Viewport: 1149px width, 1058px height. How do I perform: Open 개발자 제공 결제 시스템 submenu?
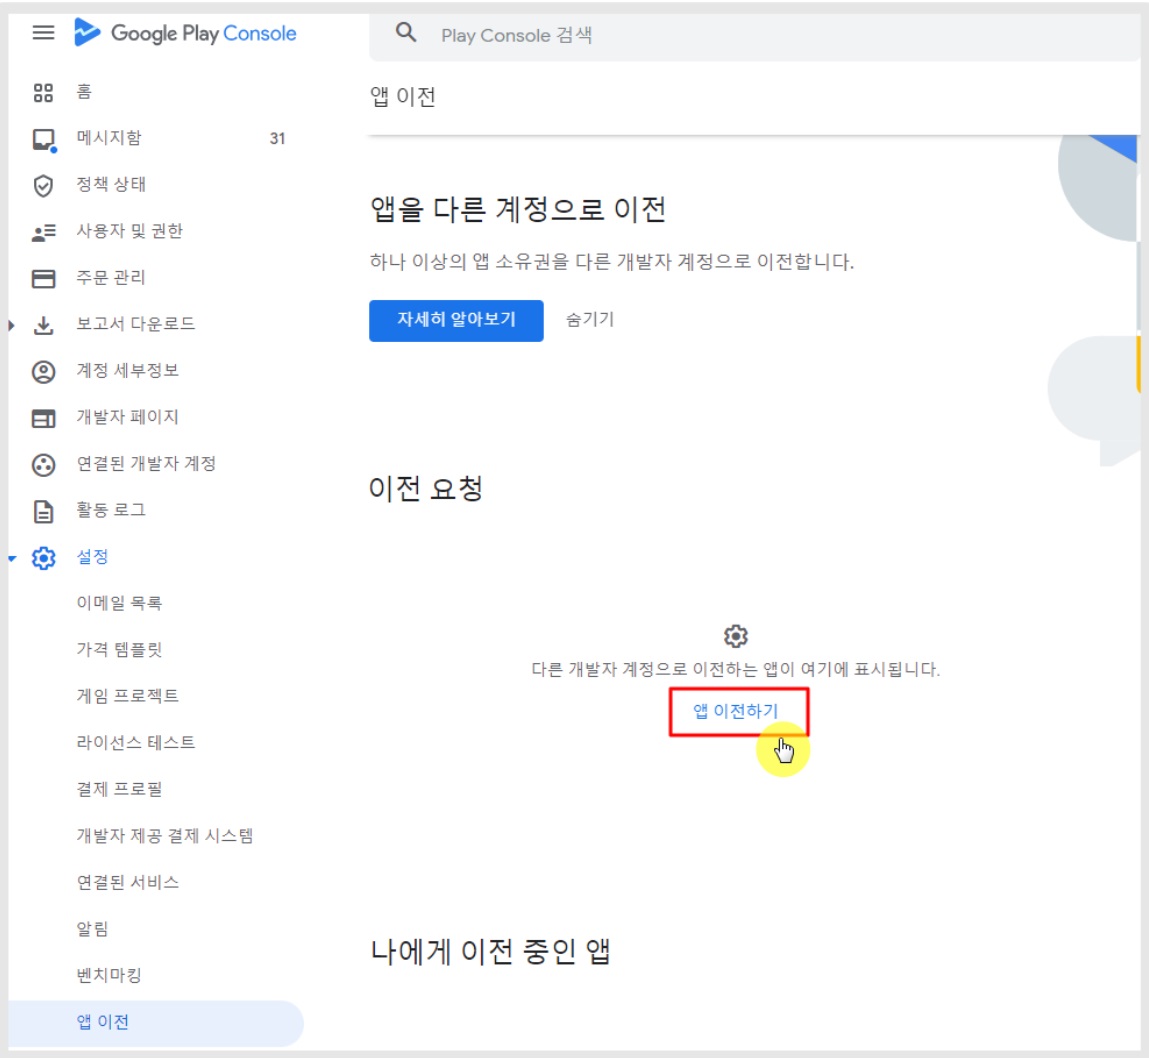click(x=164, y=835)
